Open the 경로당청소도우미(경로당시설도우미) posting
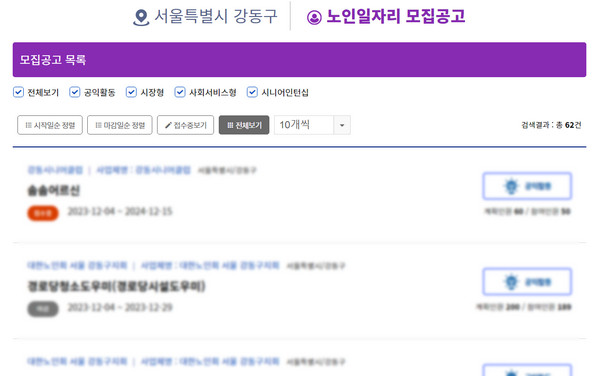 (117, 286)
